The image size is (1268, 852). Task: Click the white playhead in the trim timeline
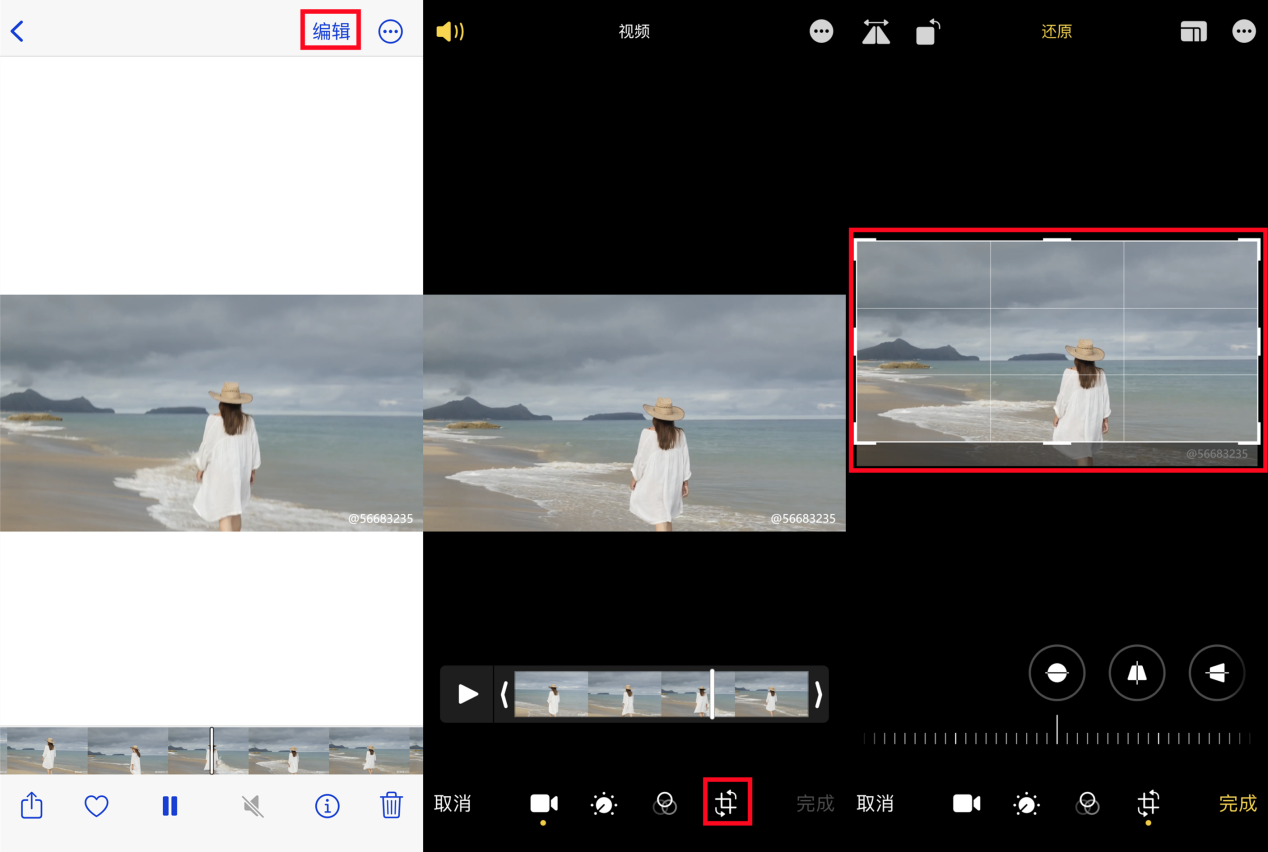(x=712, y=694)
